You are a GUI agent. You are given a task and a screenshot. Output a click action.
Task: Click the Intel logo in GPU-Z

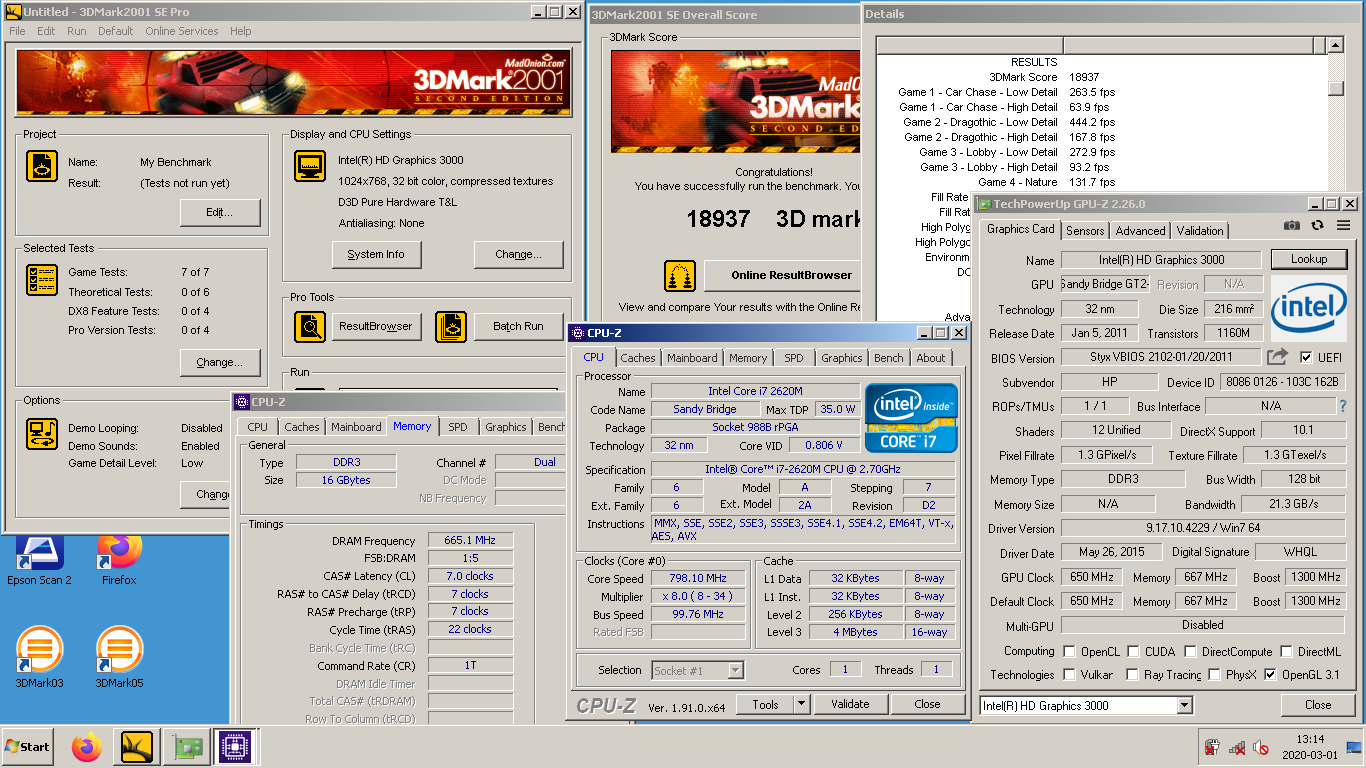pos(1308,309)
